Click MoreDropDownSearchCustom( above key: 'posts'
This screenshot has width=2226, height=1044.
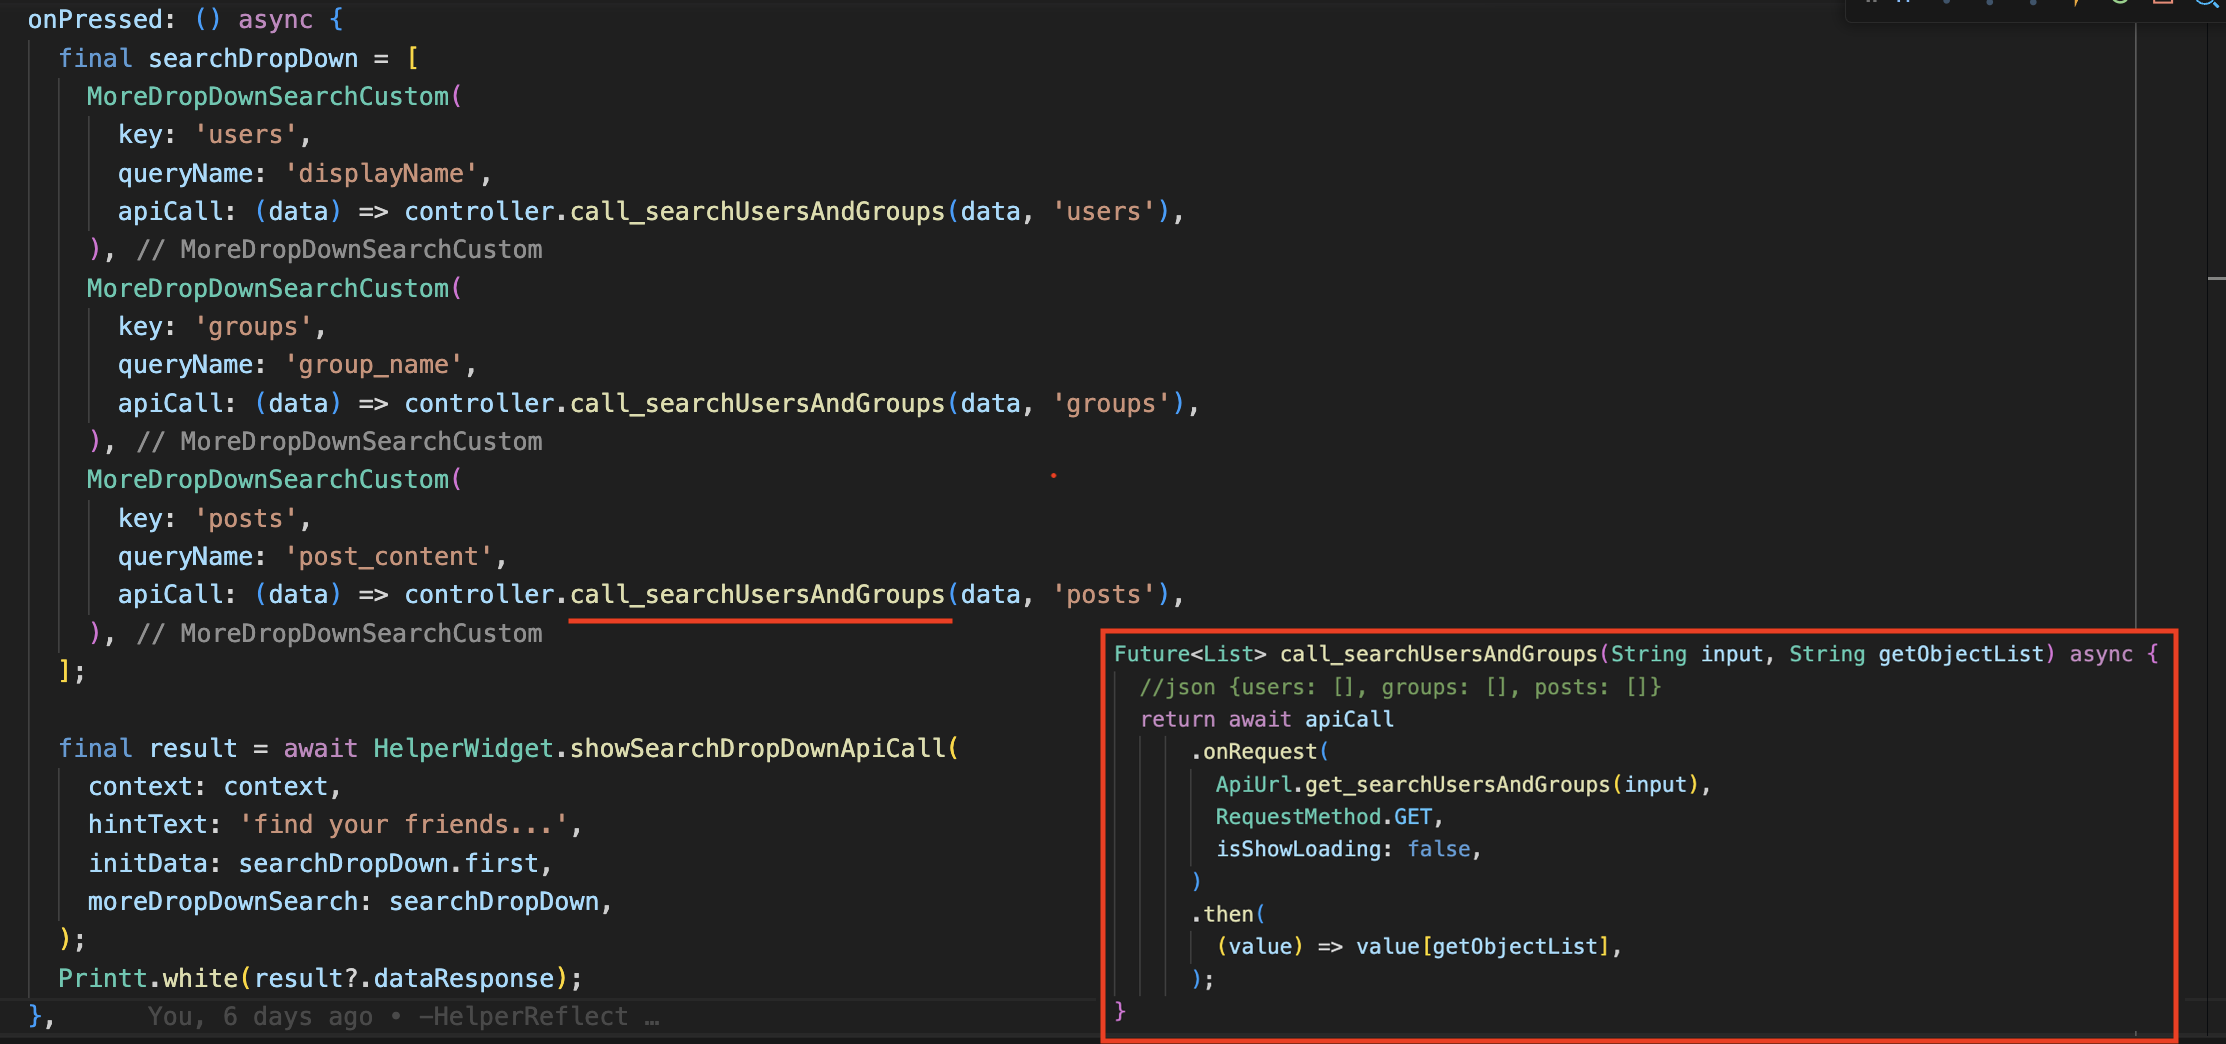pos(274,479)
